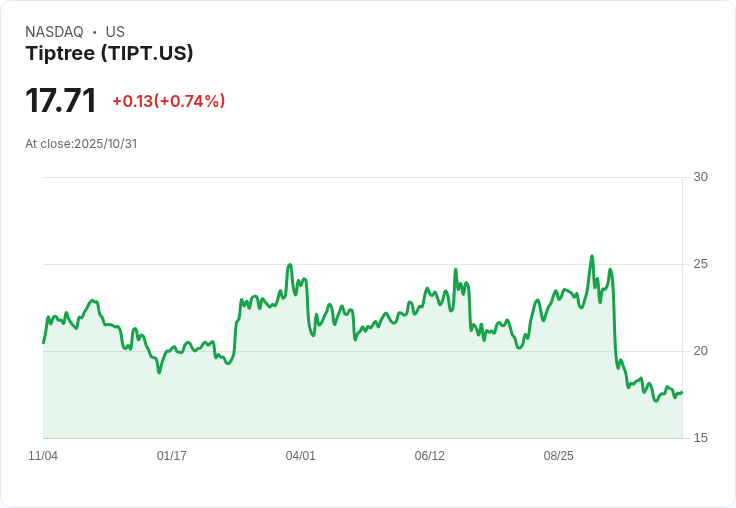Click the price spike just before 04/01
The width and height of the screenshot is (736, 508).
coord(290,265)
